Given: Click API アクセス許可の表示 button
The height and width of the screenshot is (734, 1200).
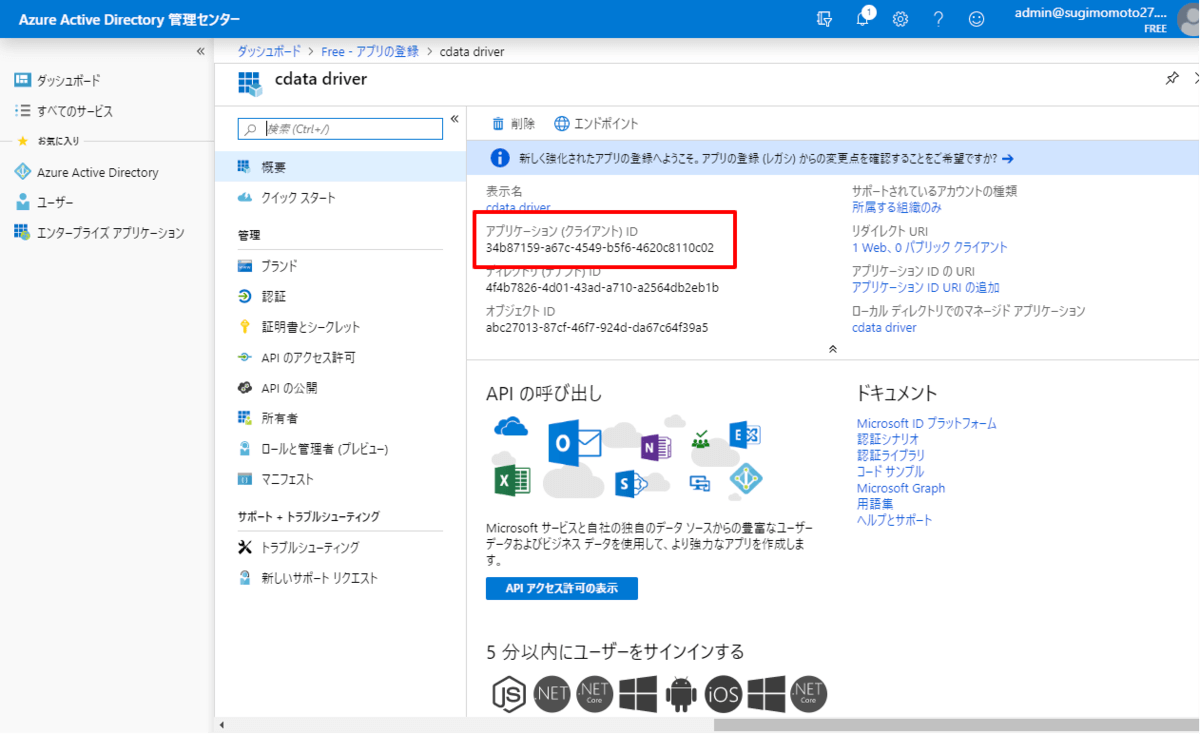Looking at the screenshot, I should point(562,588).
